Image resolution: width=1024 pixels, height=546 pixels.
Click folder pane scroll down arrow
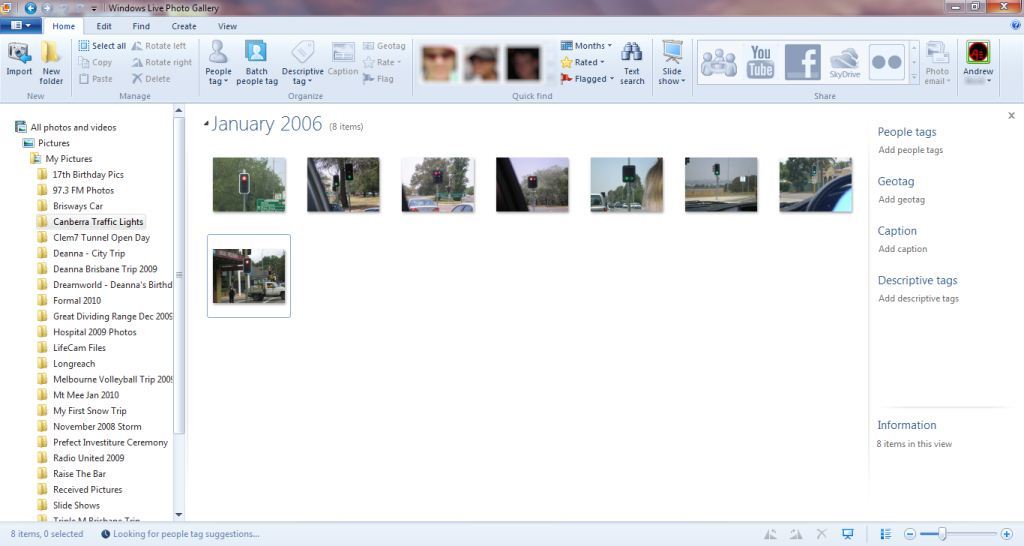(179, 515)
